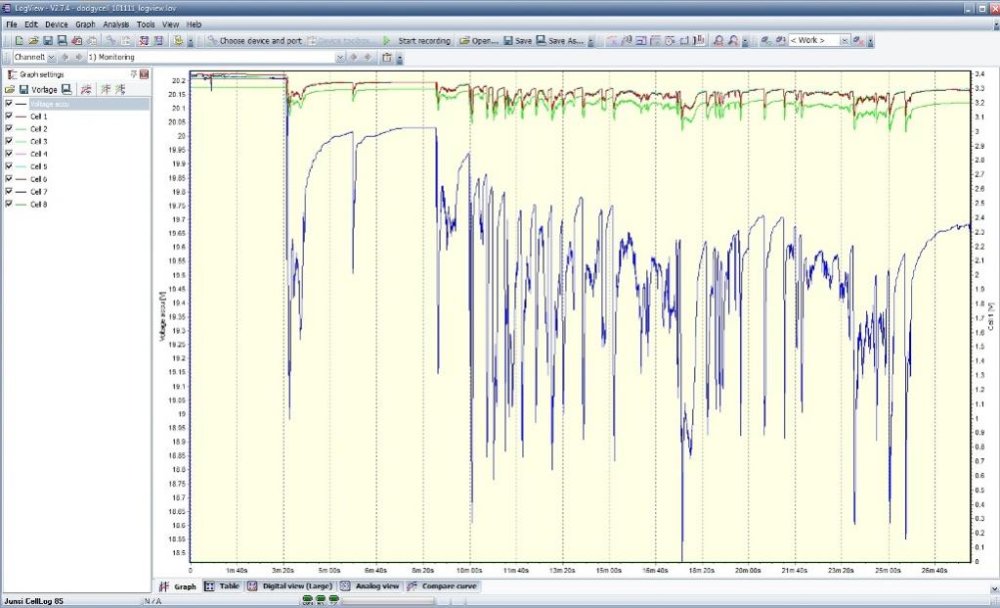
Task: Click the green Start recording play icon
Action: coord(387,41)
